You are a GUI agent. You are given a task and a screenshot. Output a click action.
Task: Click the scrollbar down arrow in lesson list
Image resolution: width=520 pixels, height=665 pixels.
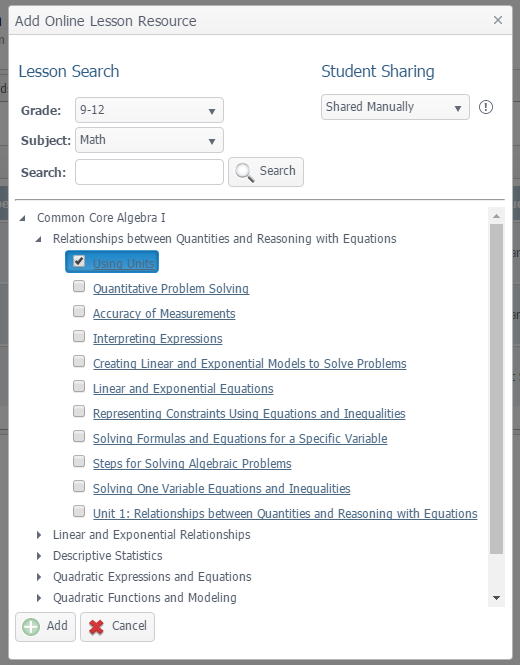(496, 598)
